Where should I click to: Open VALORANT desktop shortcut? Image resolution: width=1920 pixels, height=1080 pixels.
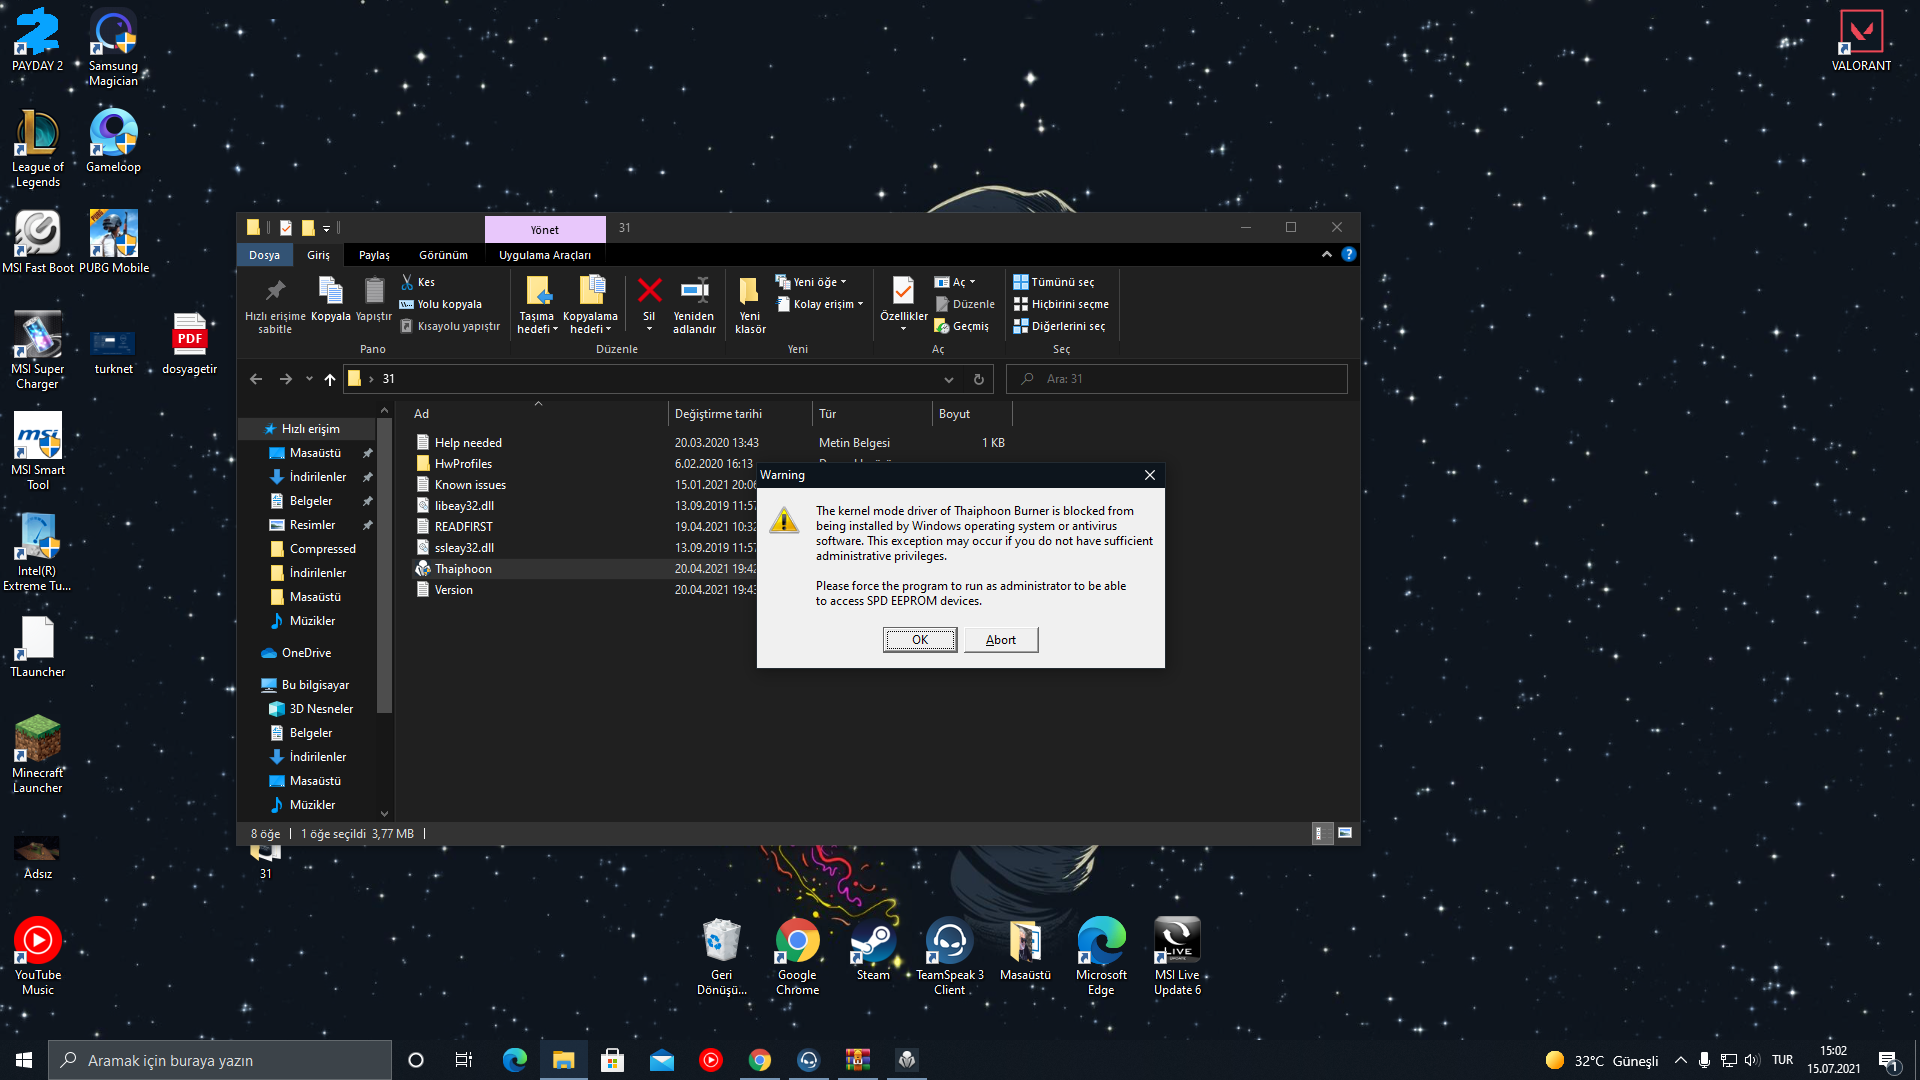coord(1861,41)
